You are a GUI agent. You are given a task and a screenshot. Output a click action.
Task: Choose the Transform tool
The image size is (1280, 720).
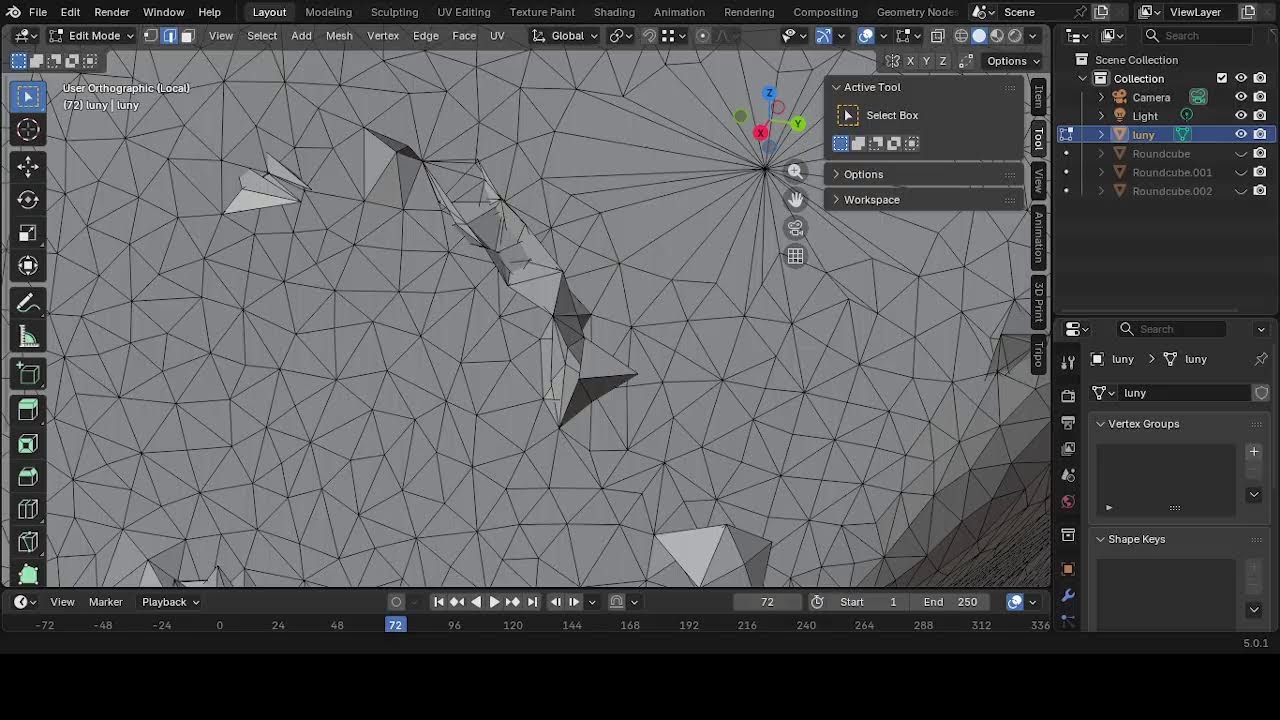(x=28, y=266)
